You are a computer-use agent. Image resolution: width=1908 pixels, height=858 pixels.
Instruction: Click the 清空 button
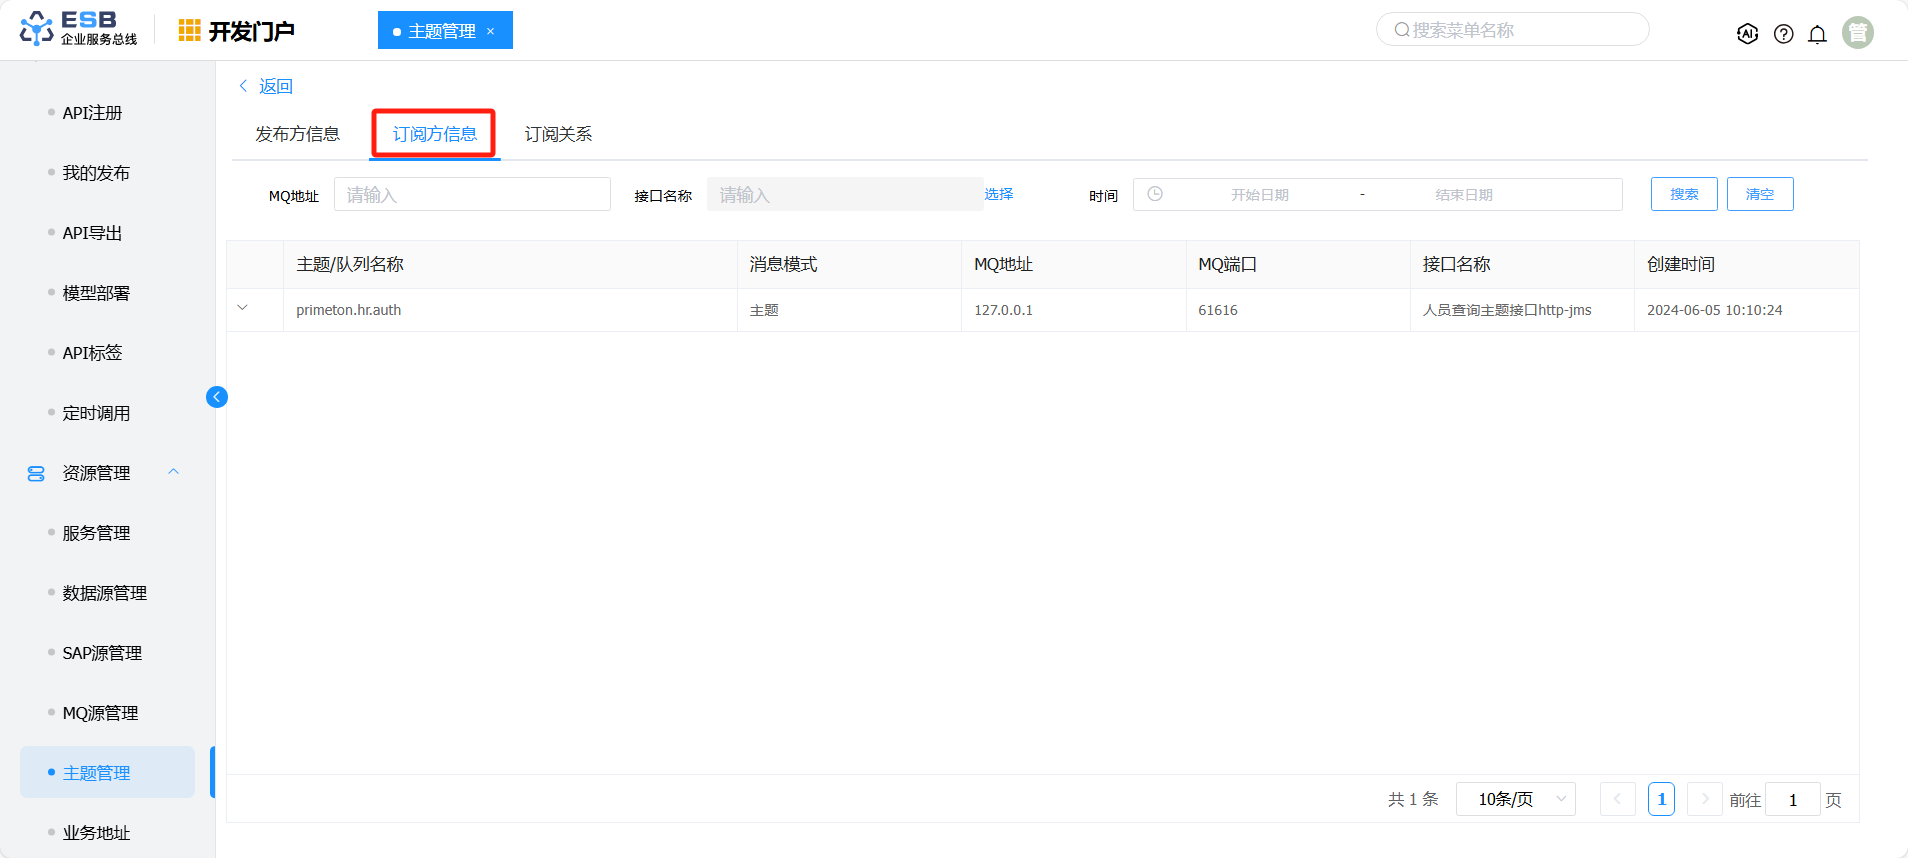point(1759,194)
